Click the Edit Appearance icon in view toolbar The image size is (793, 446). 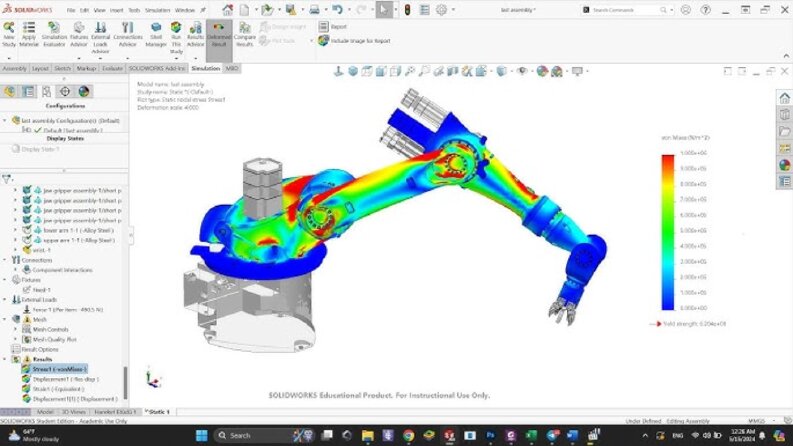[542, 71]
